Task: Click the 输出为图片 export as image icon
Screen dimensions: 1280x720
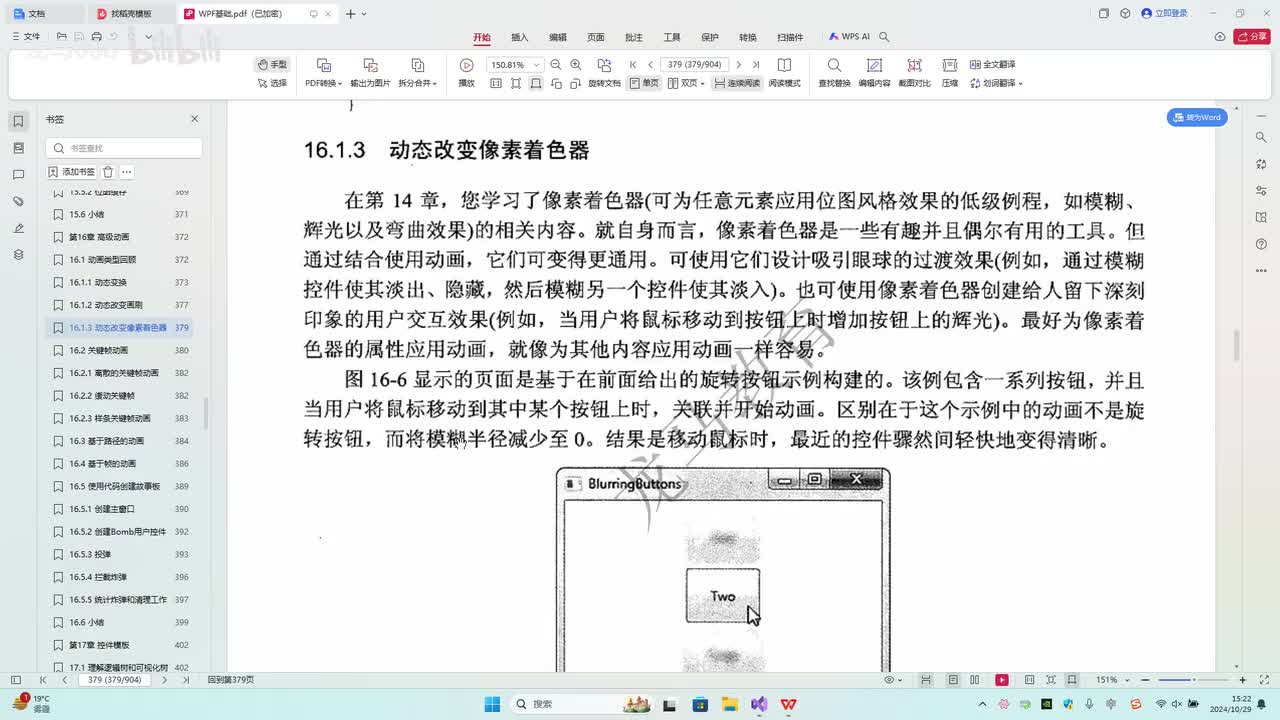Action: tap(370, 65)
